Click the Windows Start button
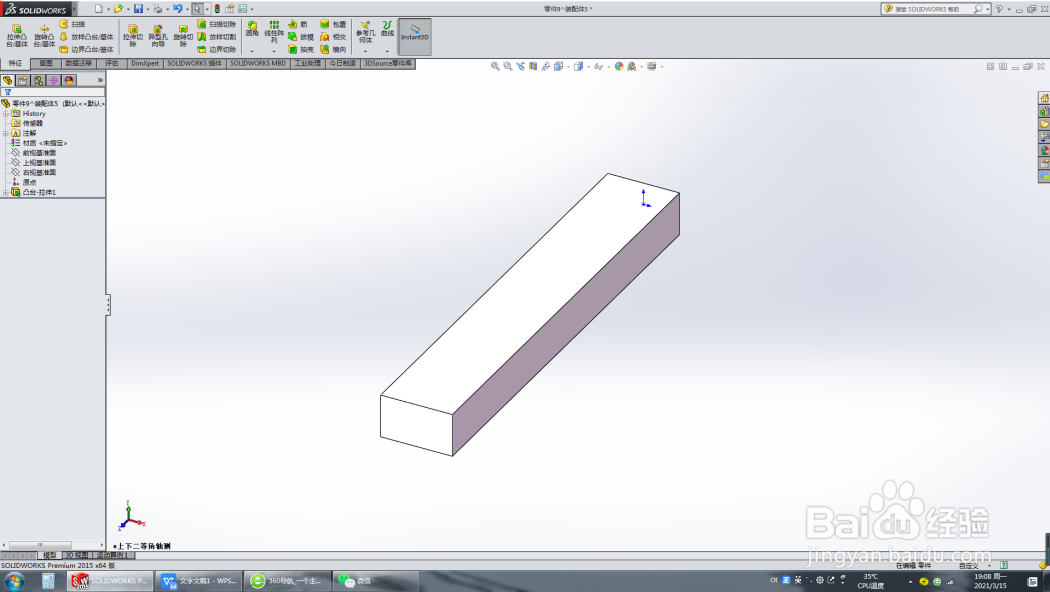This screenshot has width=1050, height=592. click(15, 581)
